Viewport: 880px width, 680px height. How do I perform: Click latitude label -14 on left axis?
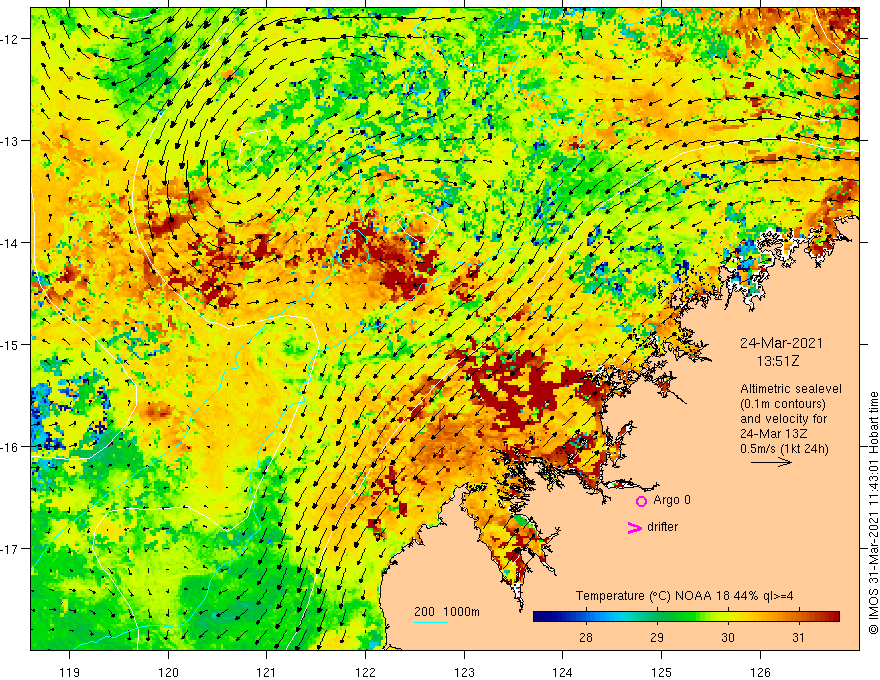click(10, 243)
